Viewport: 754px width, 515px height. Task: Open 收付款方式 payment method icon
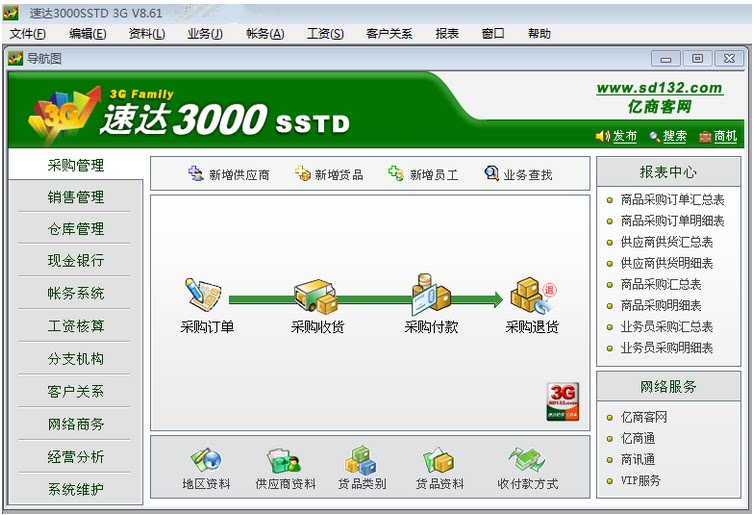527,460
